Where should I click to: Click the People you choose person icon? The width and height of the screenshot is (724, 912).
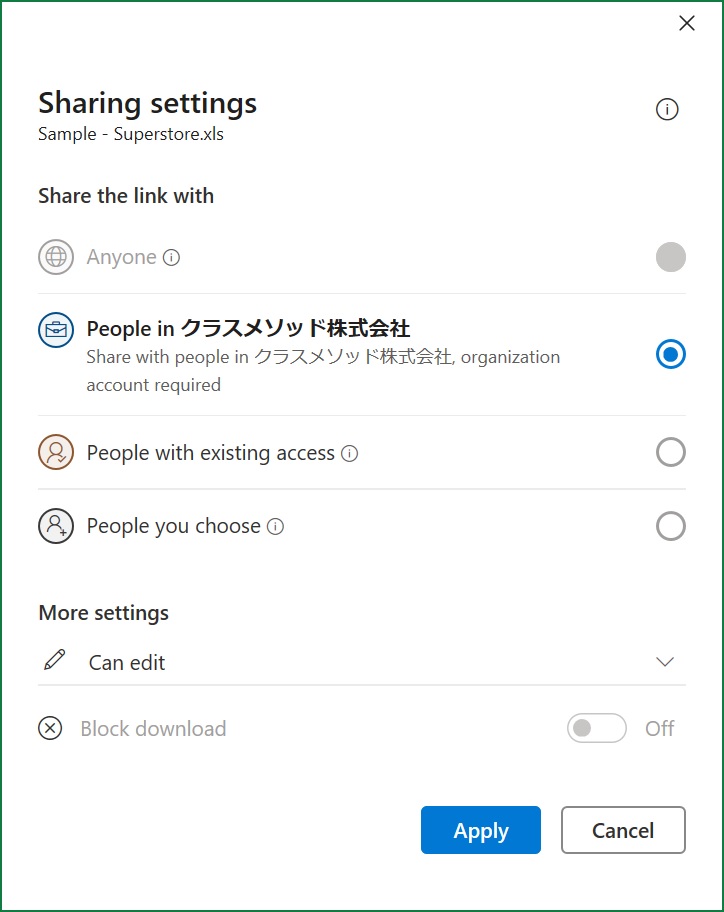56,526
